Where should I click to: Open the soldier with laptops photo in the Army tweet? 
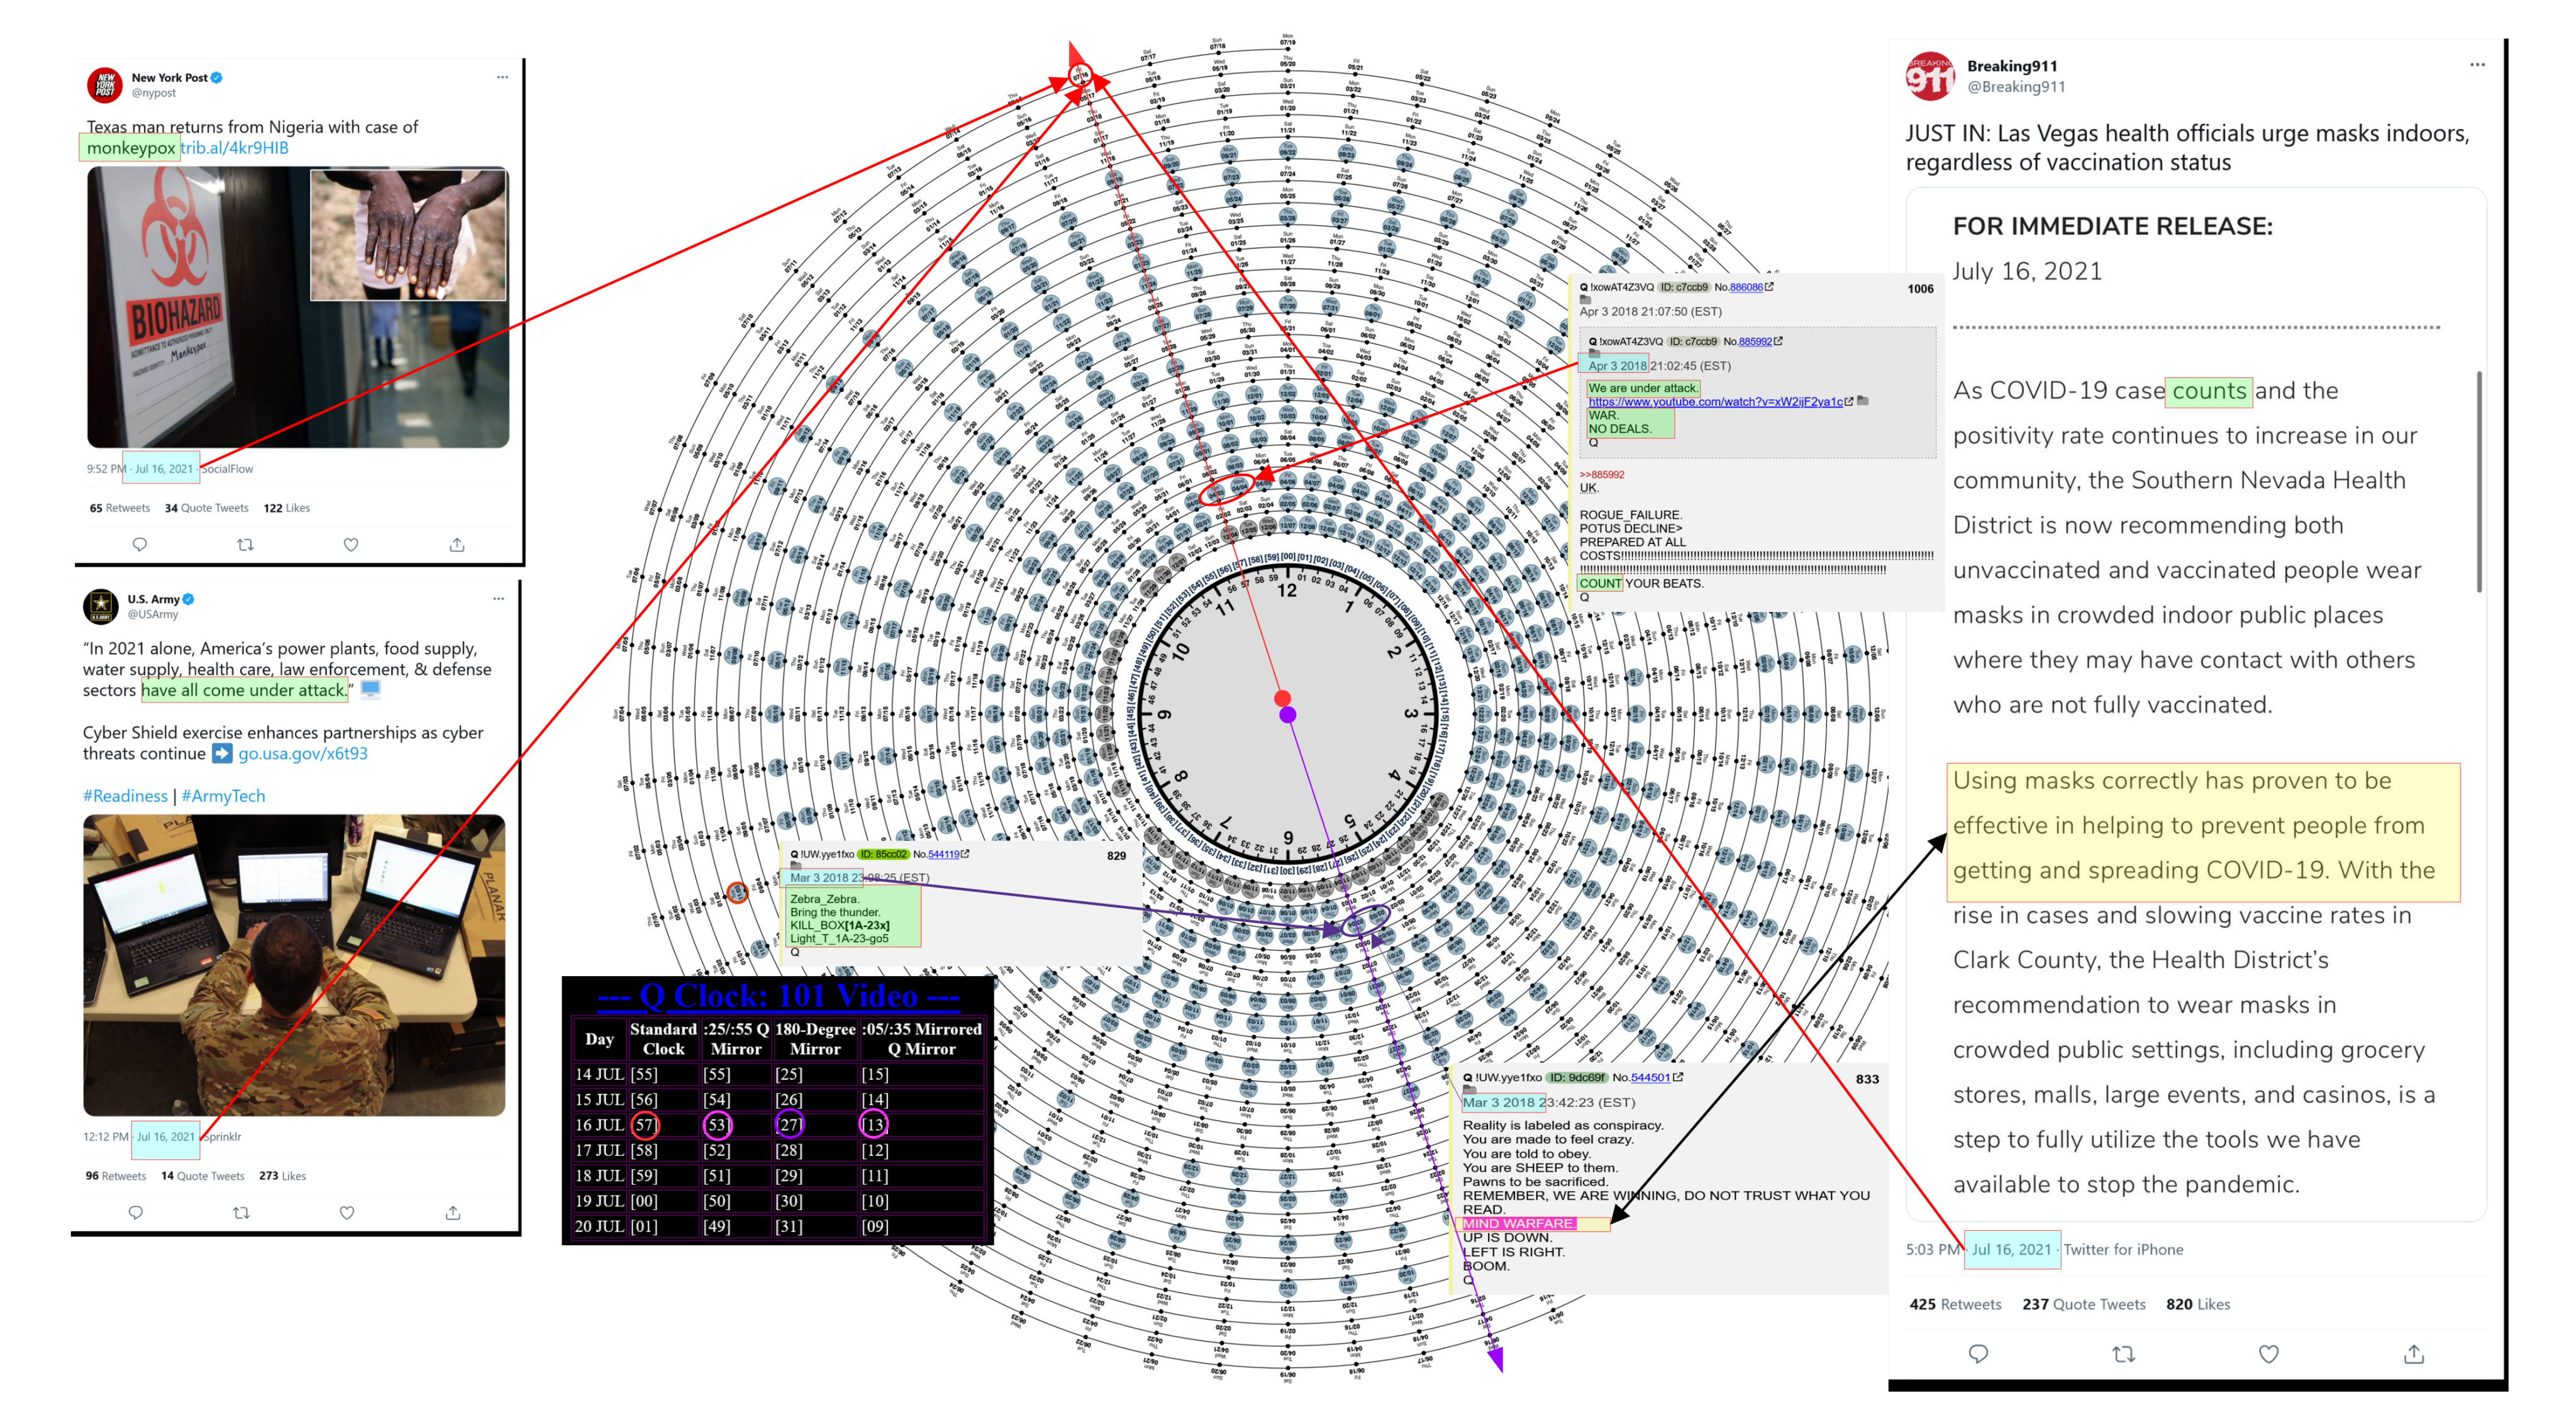coord(294,965)
